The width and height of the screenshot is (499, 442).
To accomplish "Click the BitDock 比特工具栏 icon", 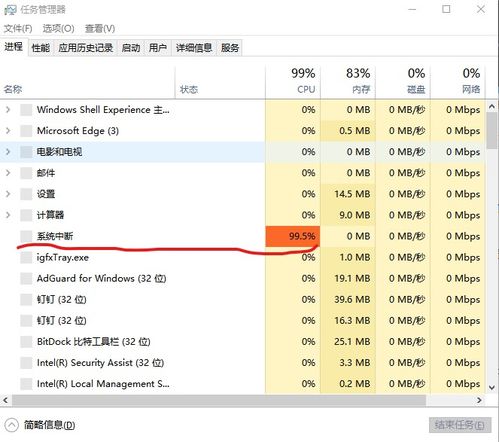I will pyautogui.click(x=26, y=342).
